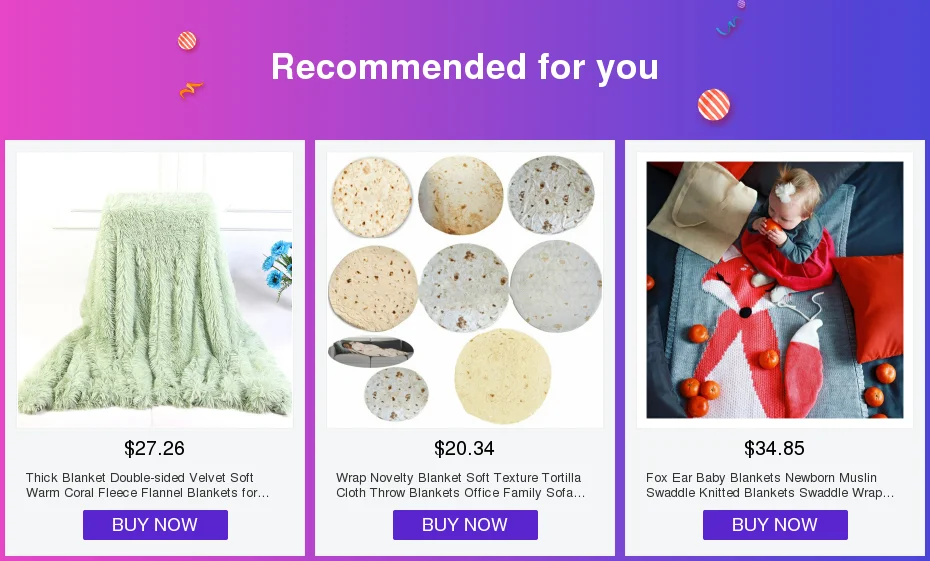Image resolution: width=930 pixels, height=561 pixels.
Task: Click the pale yellow tortilla blanket variant
Action: coord(502,376)
